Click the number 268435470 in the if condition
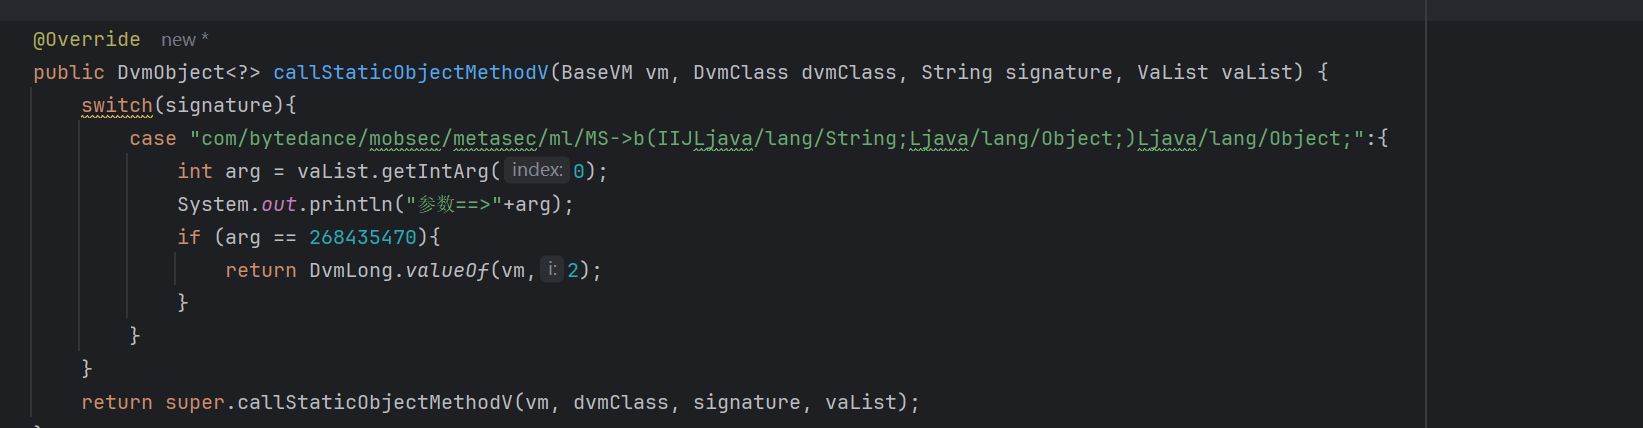Image resolution: width=1643 pixels, height=428 pixels. point(362,238)
